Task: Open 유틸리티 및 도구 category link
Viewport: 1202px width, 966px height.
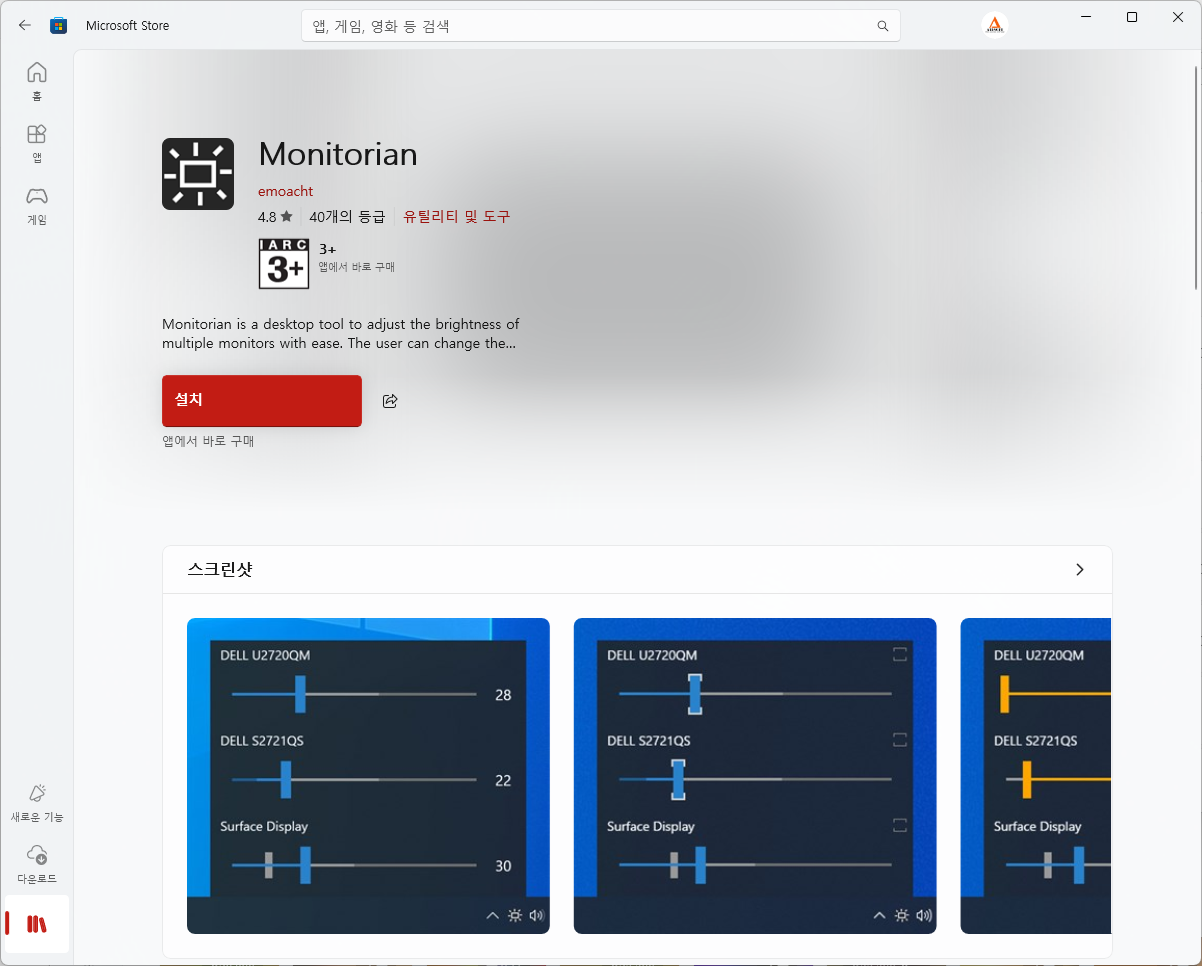Action: (456, 216)
